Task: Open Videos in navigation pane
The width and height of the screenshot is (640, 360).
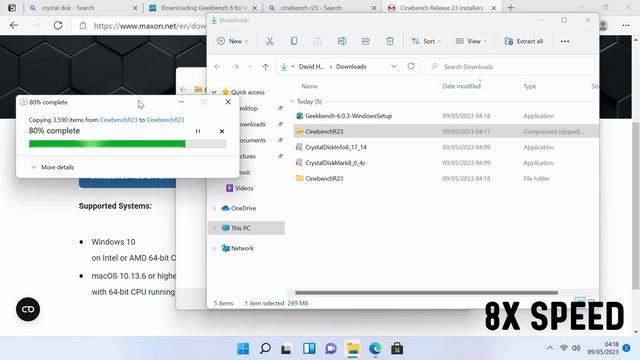Action: (x=244, y=188)
